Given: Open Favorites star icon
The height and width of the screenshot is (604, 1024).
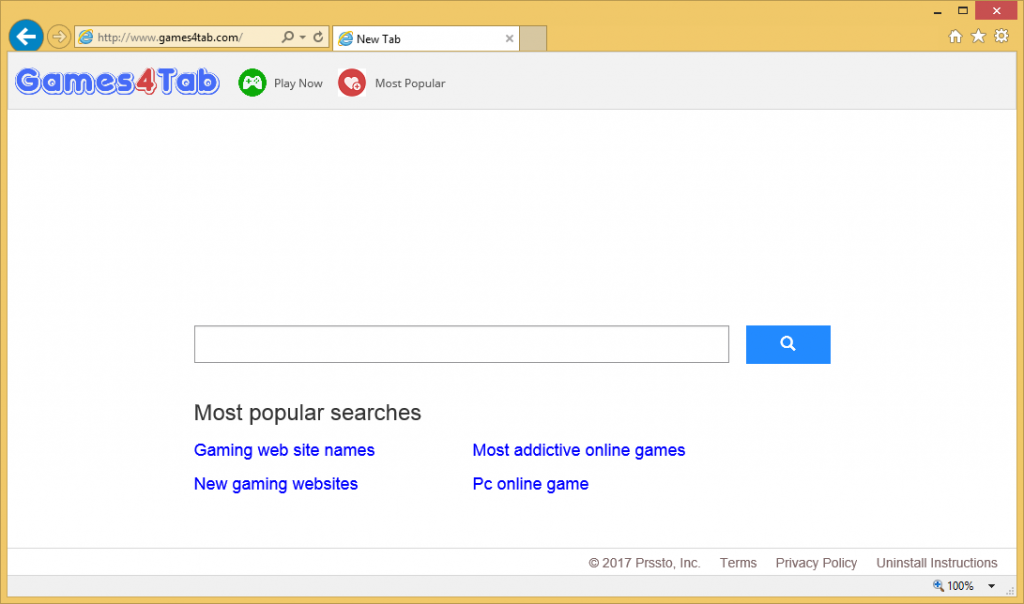Looking at the screenshot, I should click(x=978, y=37).
